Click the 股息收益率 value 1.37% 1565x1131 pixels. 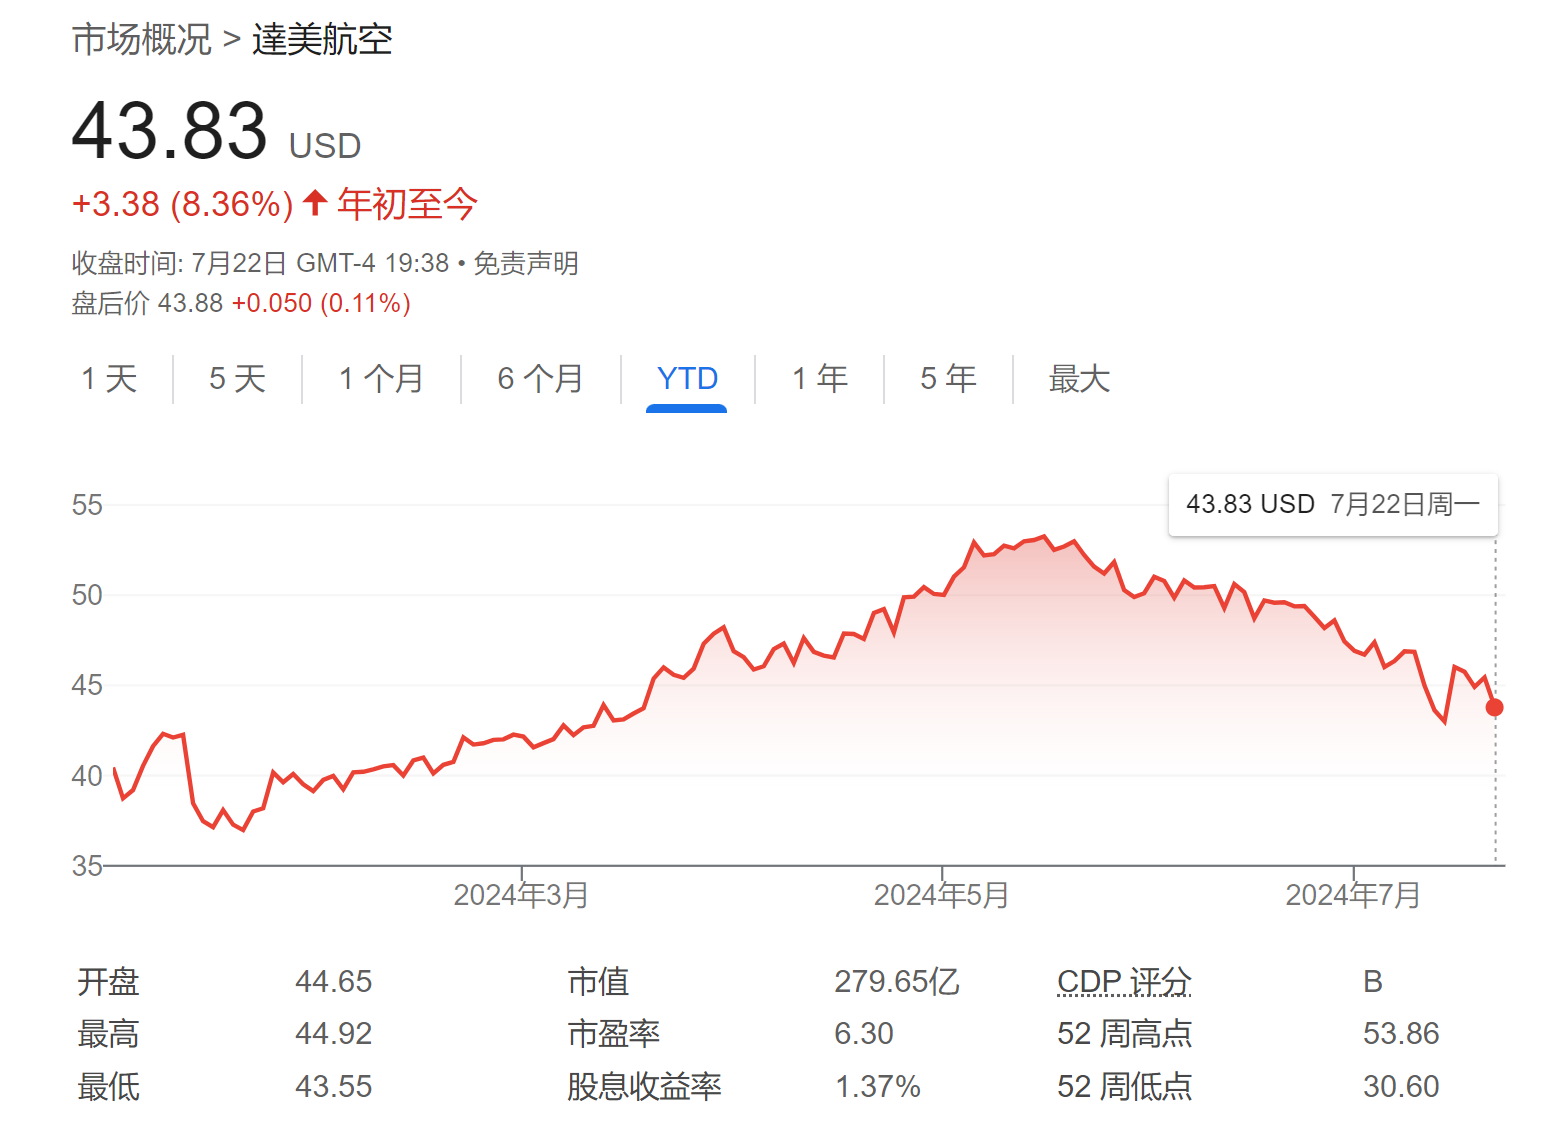pos(878,1086)
